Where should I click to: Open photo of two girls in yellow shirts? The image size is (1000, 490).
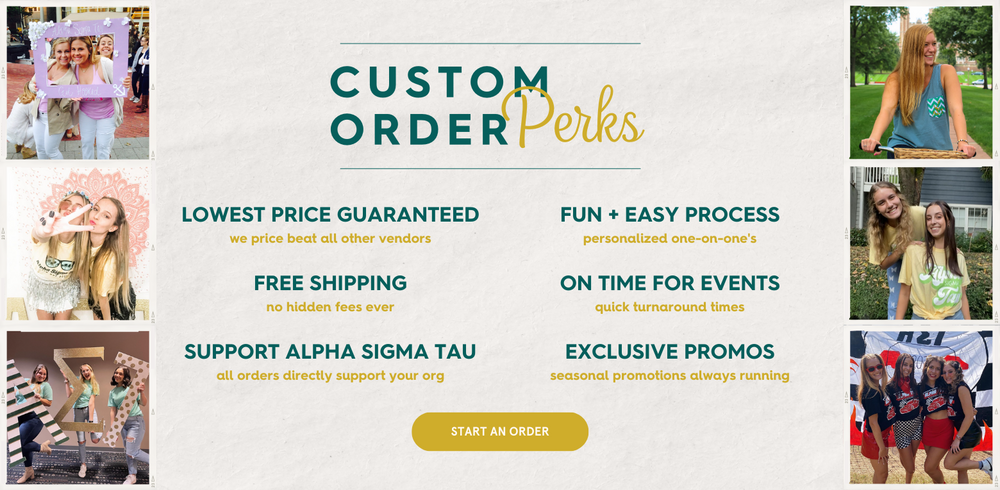[921, 243]
